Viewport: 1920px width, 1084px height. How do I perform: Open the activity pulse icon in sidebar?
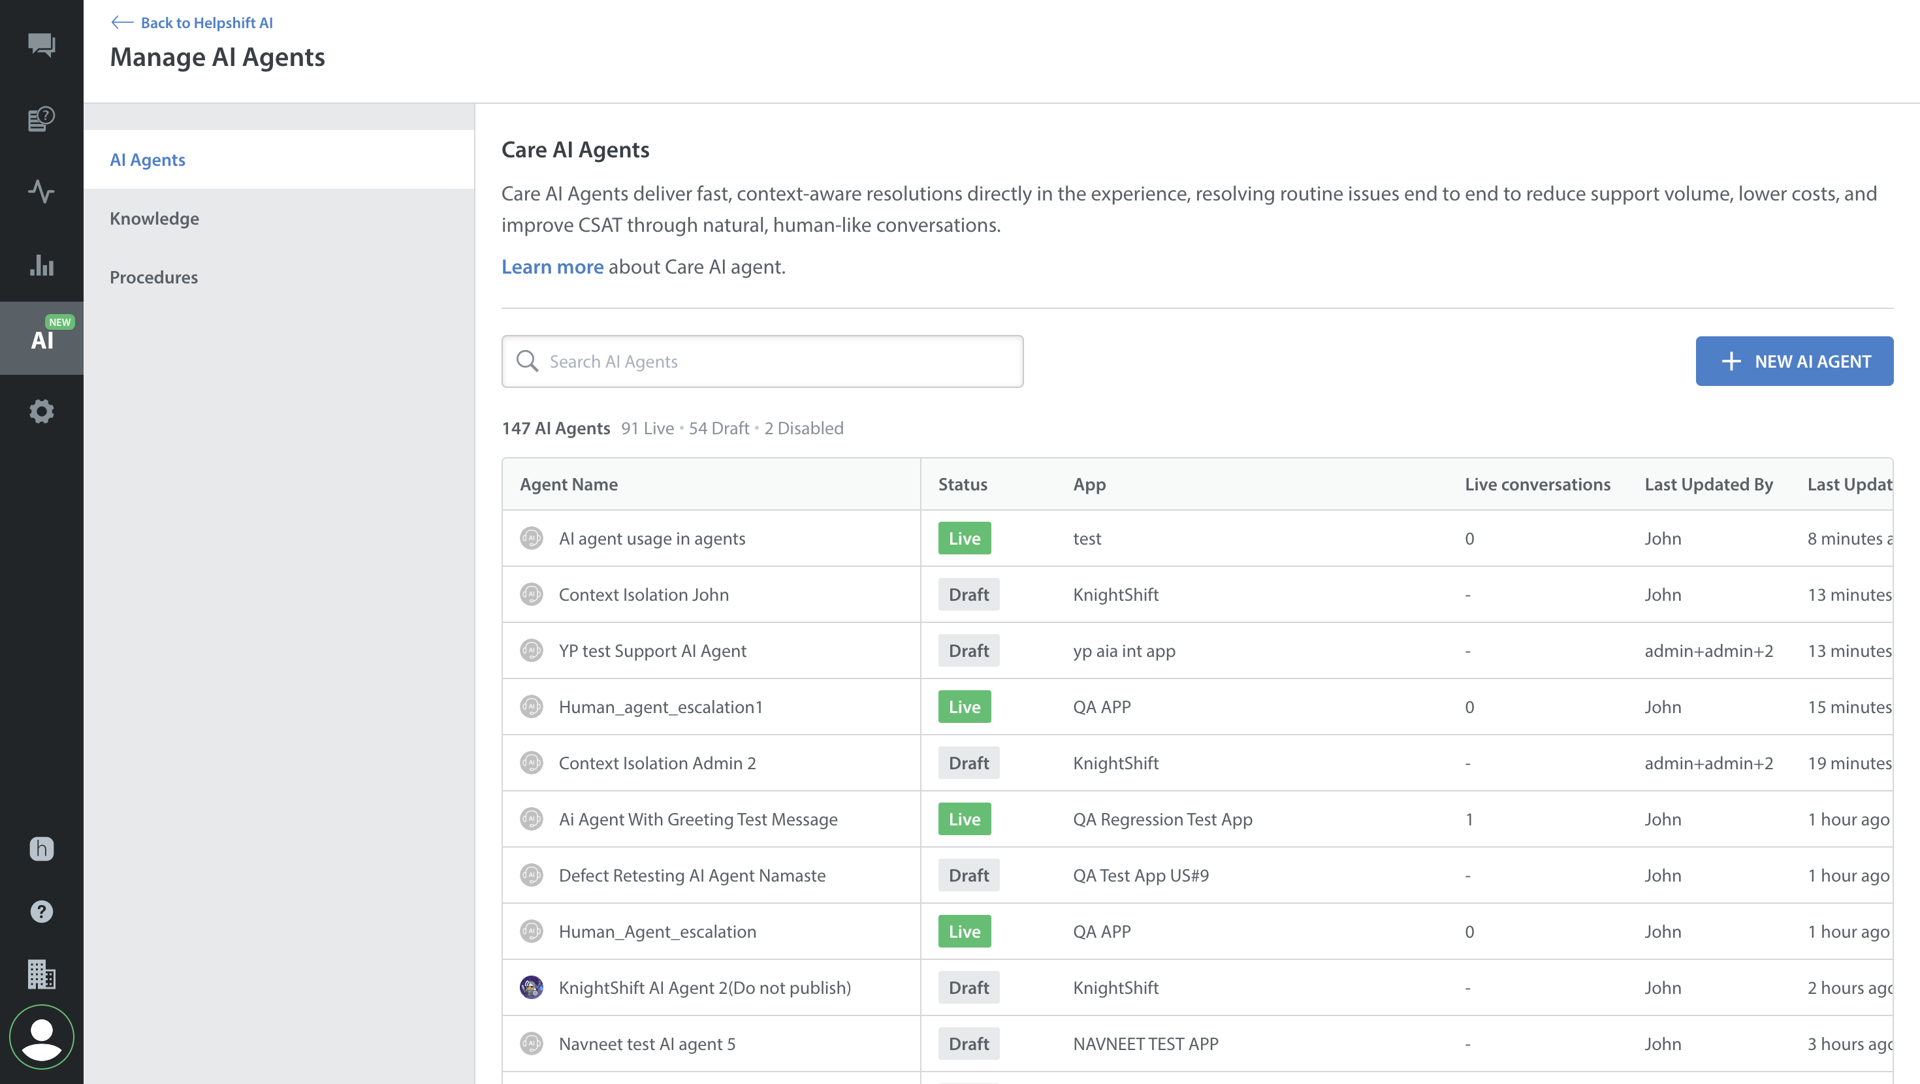(x=41, y=191)
